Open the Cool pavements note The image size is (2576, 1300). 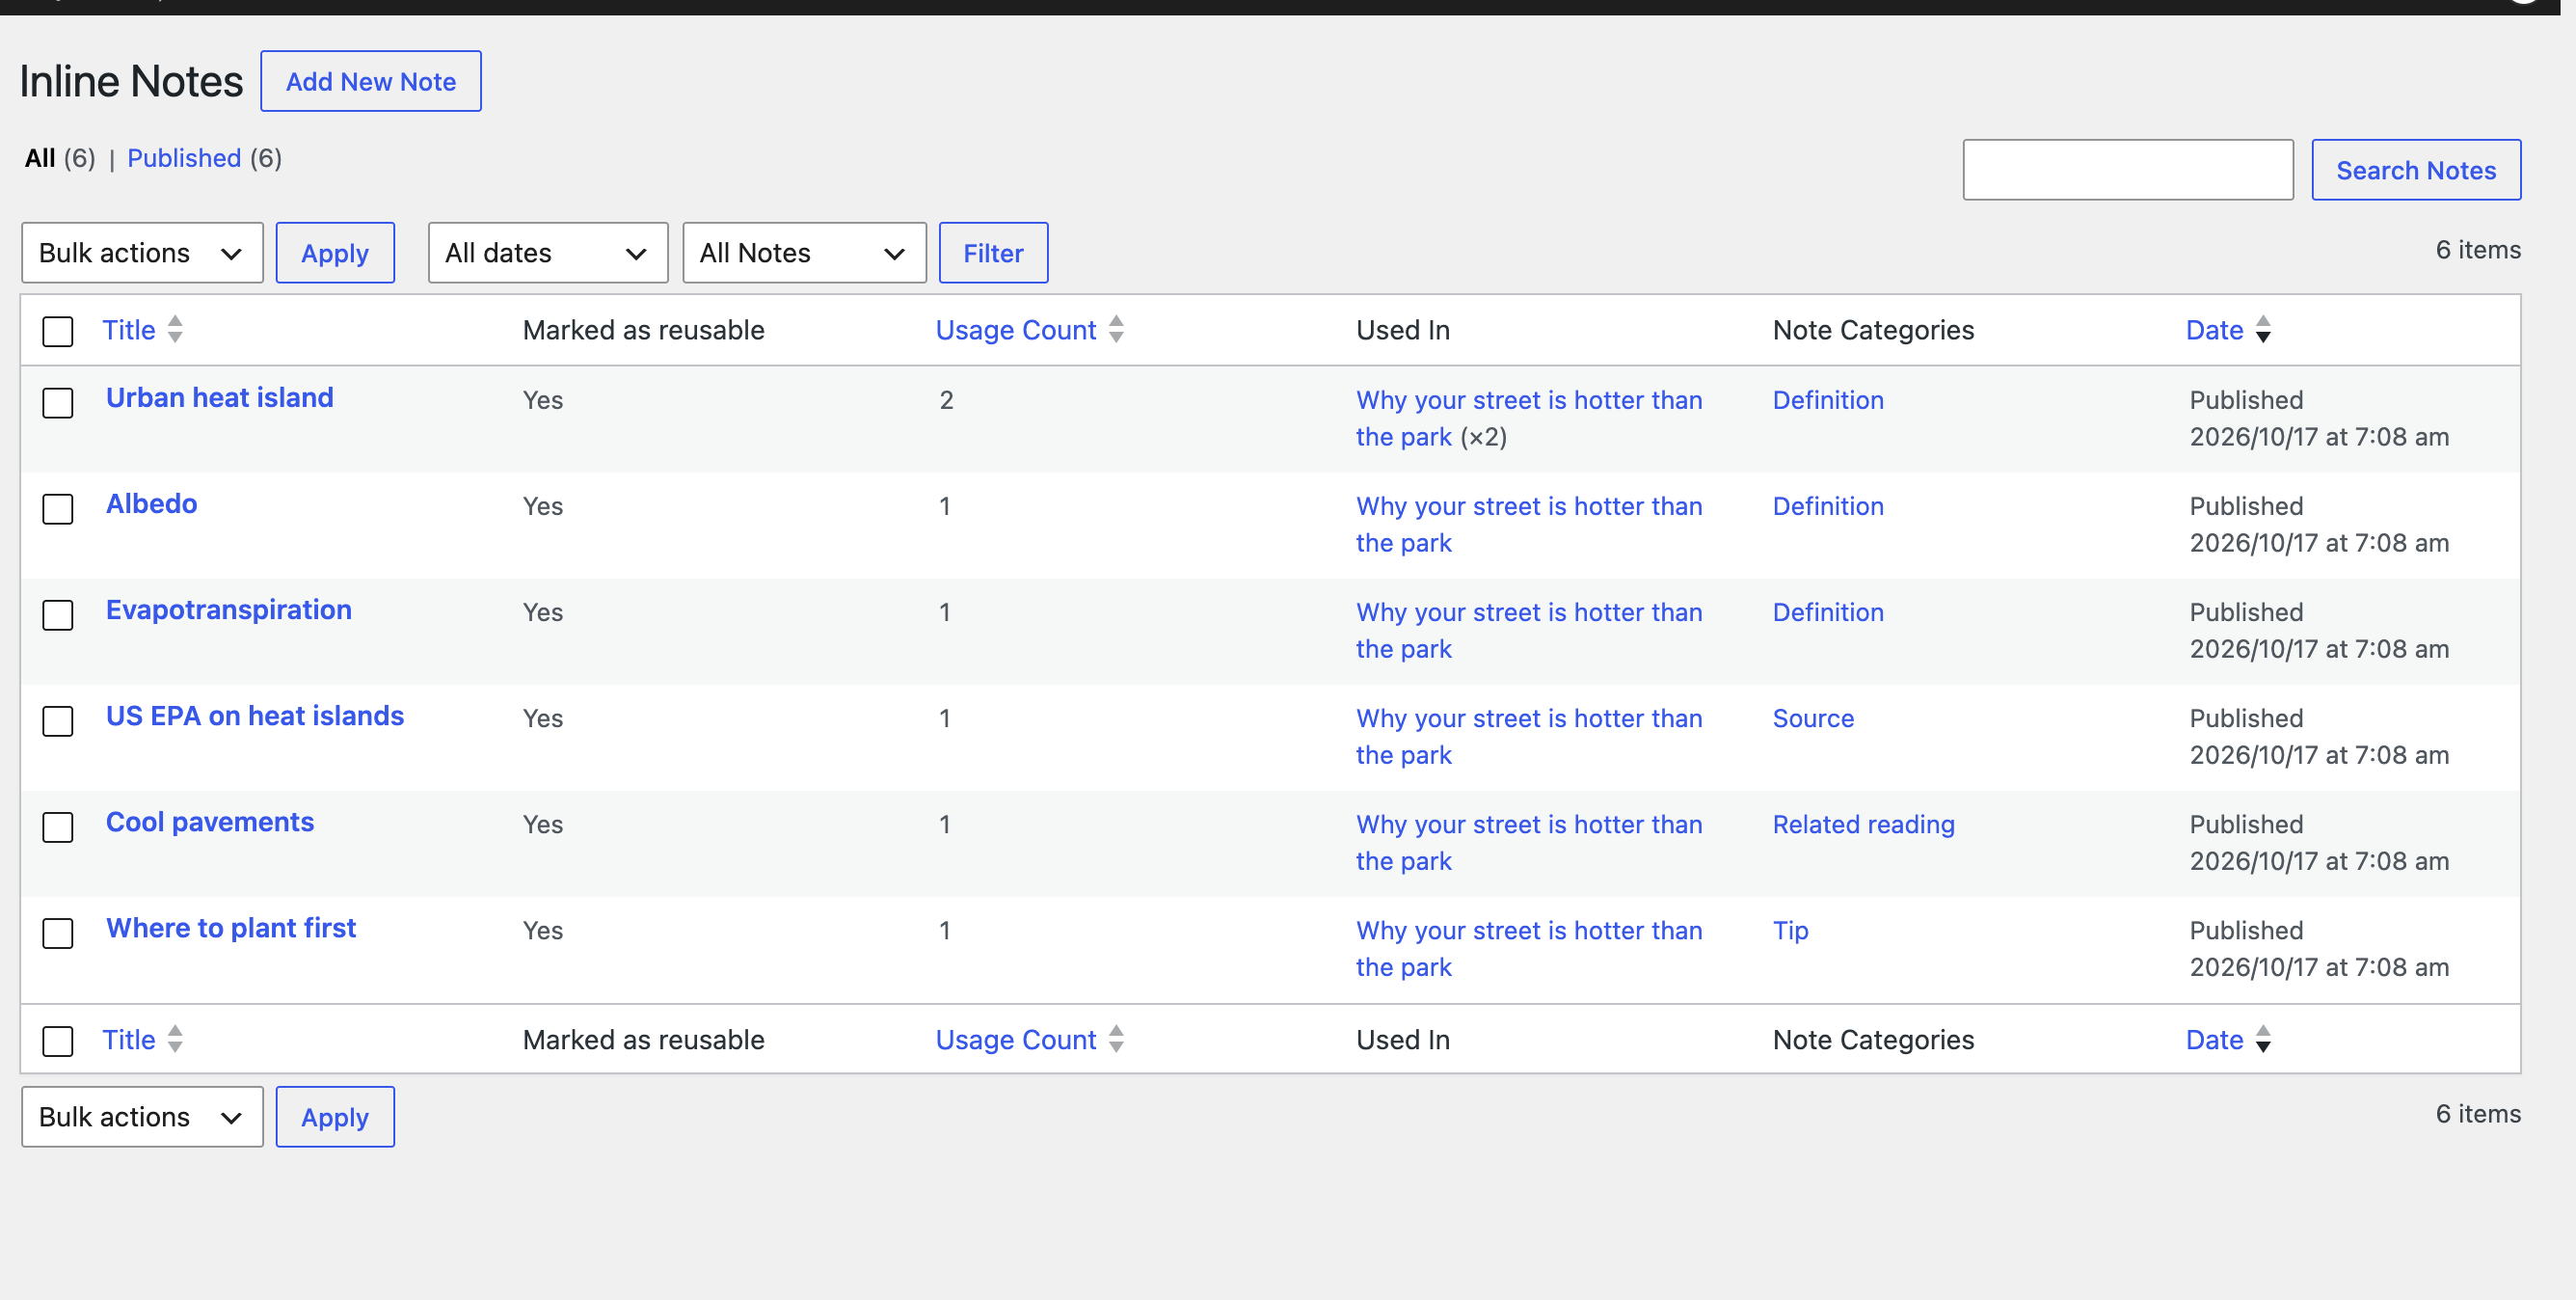[x=210, y=822]
